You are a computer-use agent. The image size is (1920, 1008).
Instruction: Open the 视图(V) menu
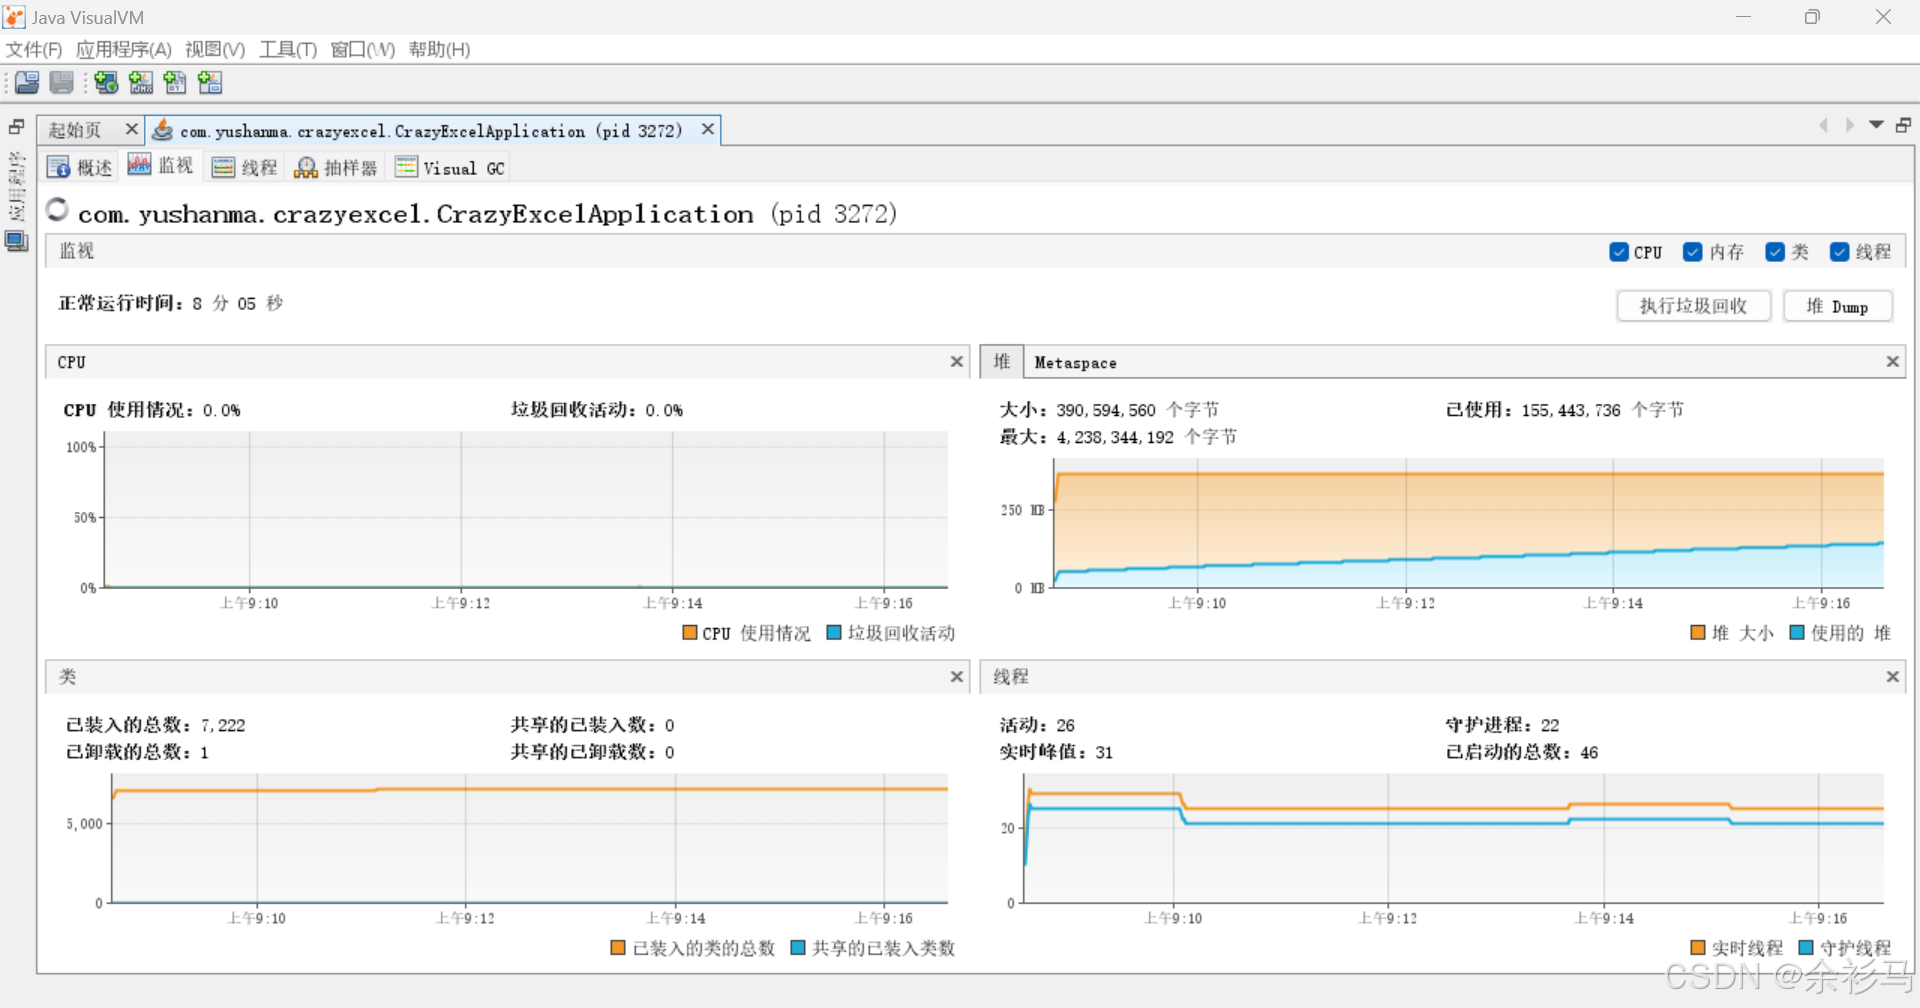coord(215,50)
